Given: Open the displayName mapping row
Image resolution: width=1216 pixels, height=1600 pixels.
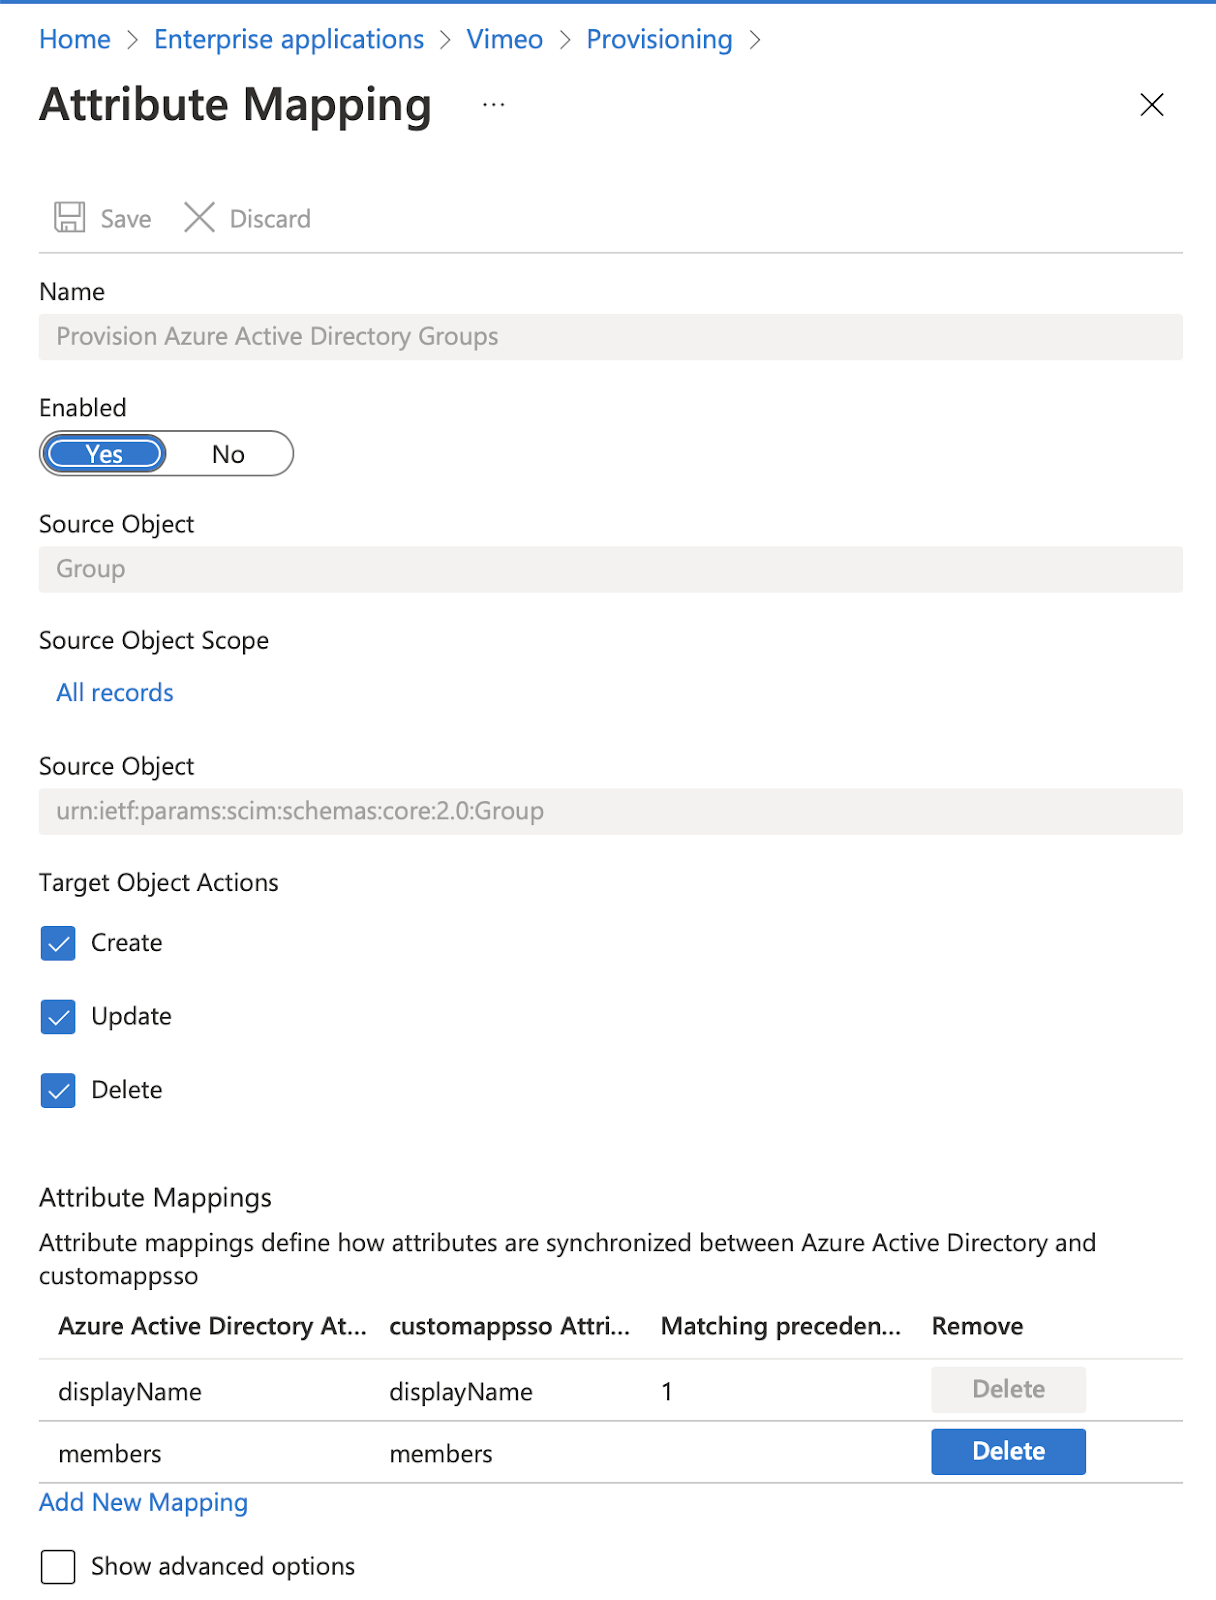Looking at the screenshot, I should tap(130, 1391).
